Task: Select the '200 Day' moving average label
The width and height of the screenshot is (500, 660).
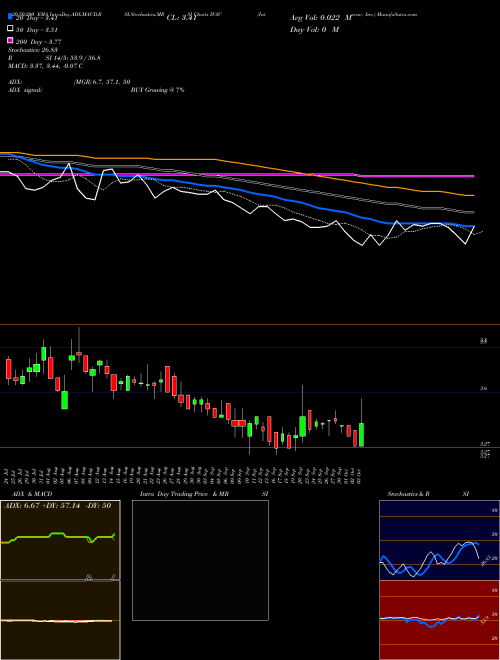Action: pos(39,42)
